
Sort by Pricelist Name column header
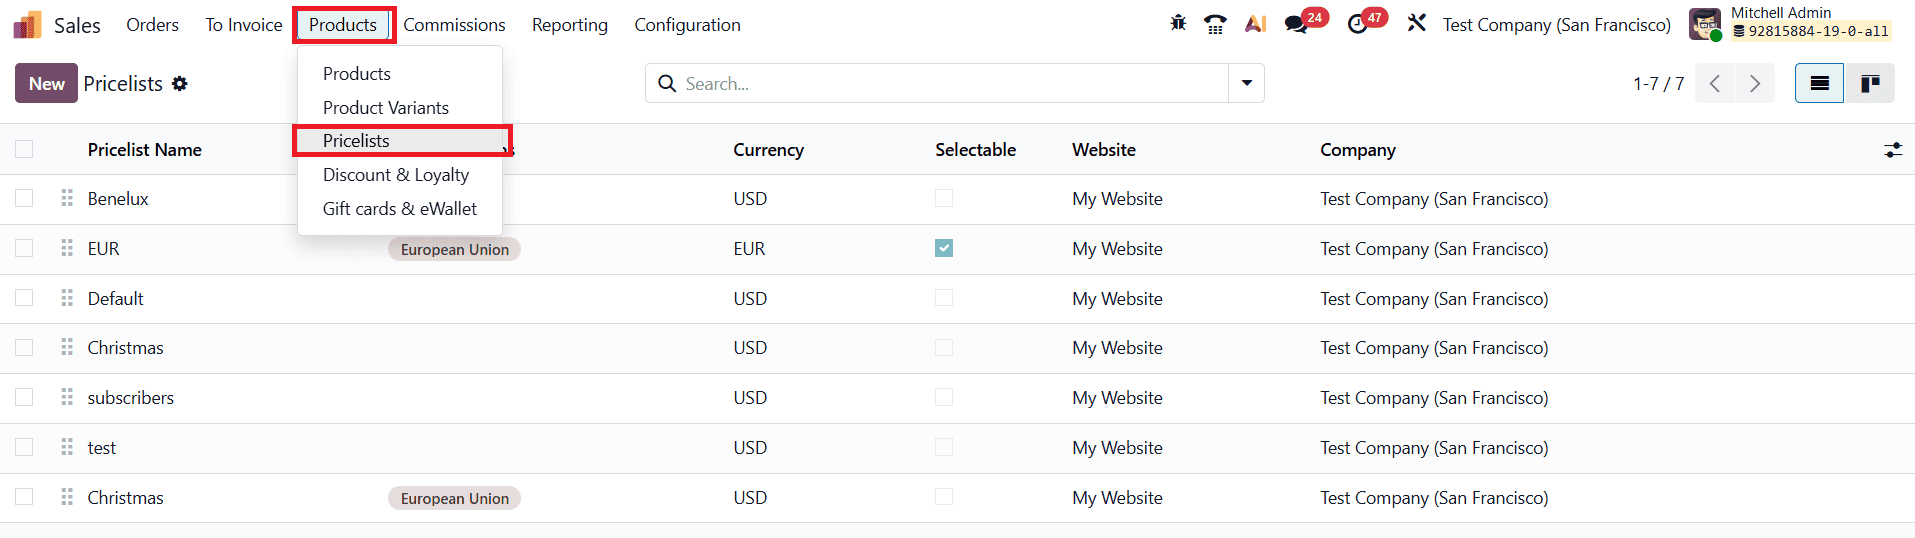pyautogui.click(x=144, y=150)
